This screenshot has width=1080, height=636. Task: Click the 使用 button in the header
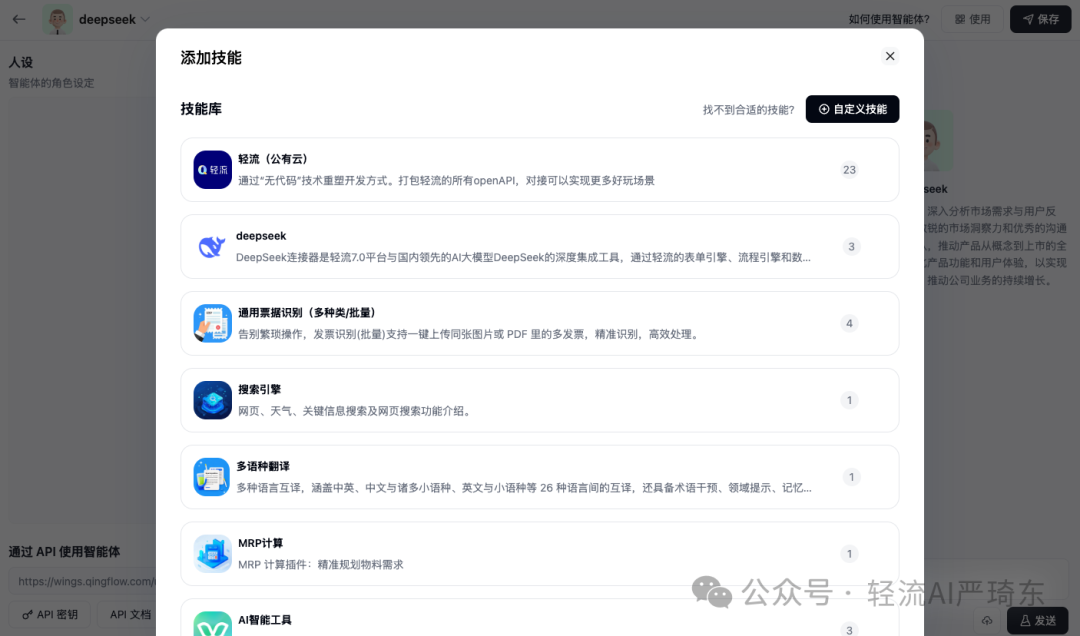972,19
